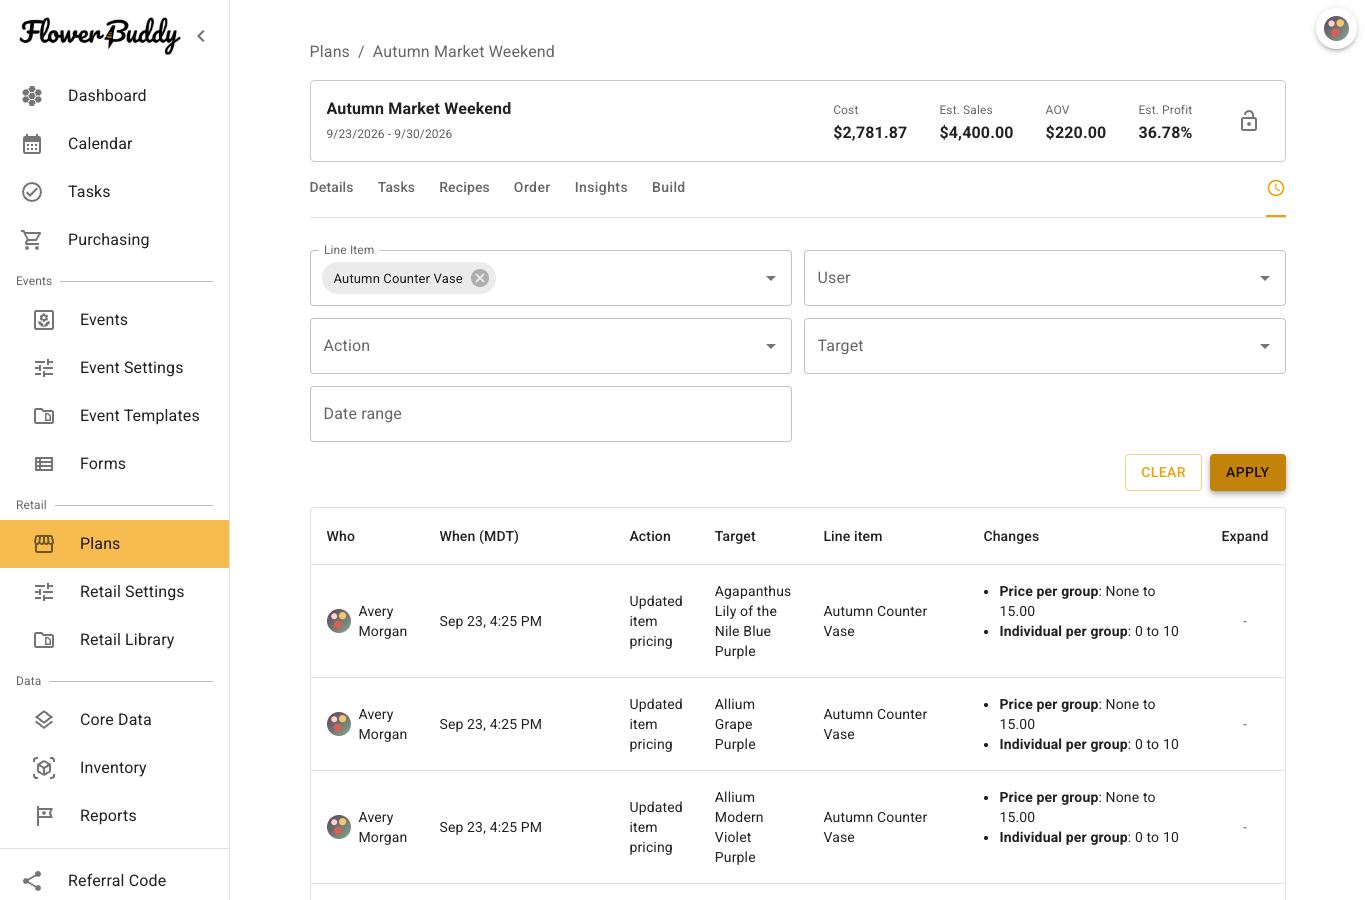Select Plans in the Retail sidebar section

pyautogui.click(x=115, y=544)
